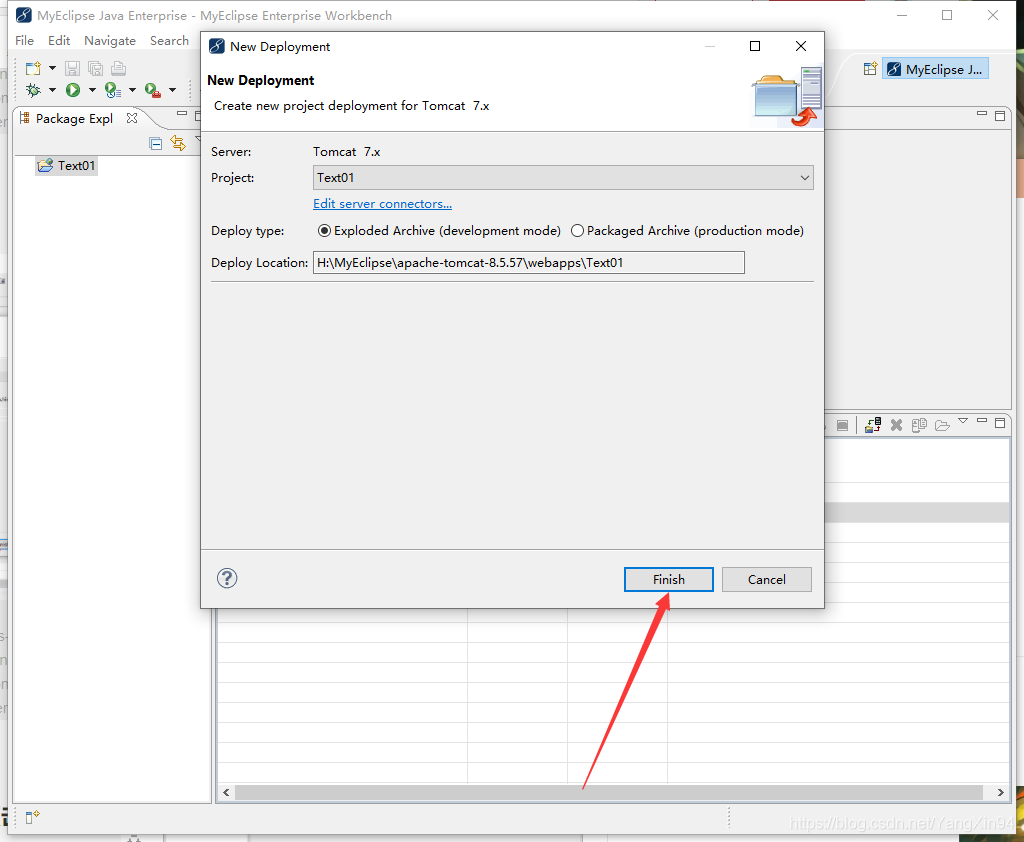Maximize the upper right editor panel

tap(1000, 116)
